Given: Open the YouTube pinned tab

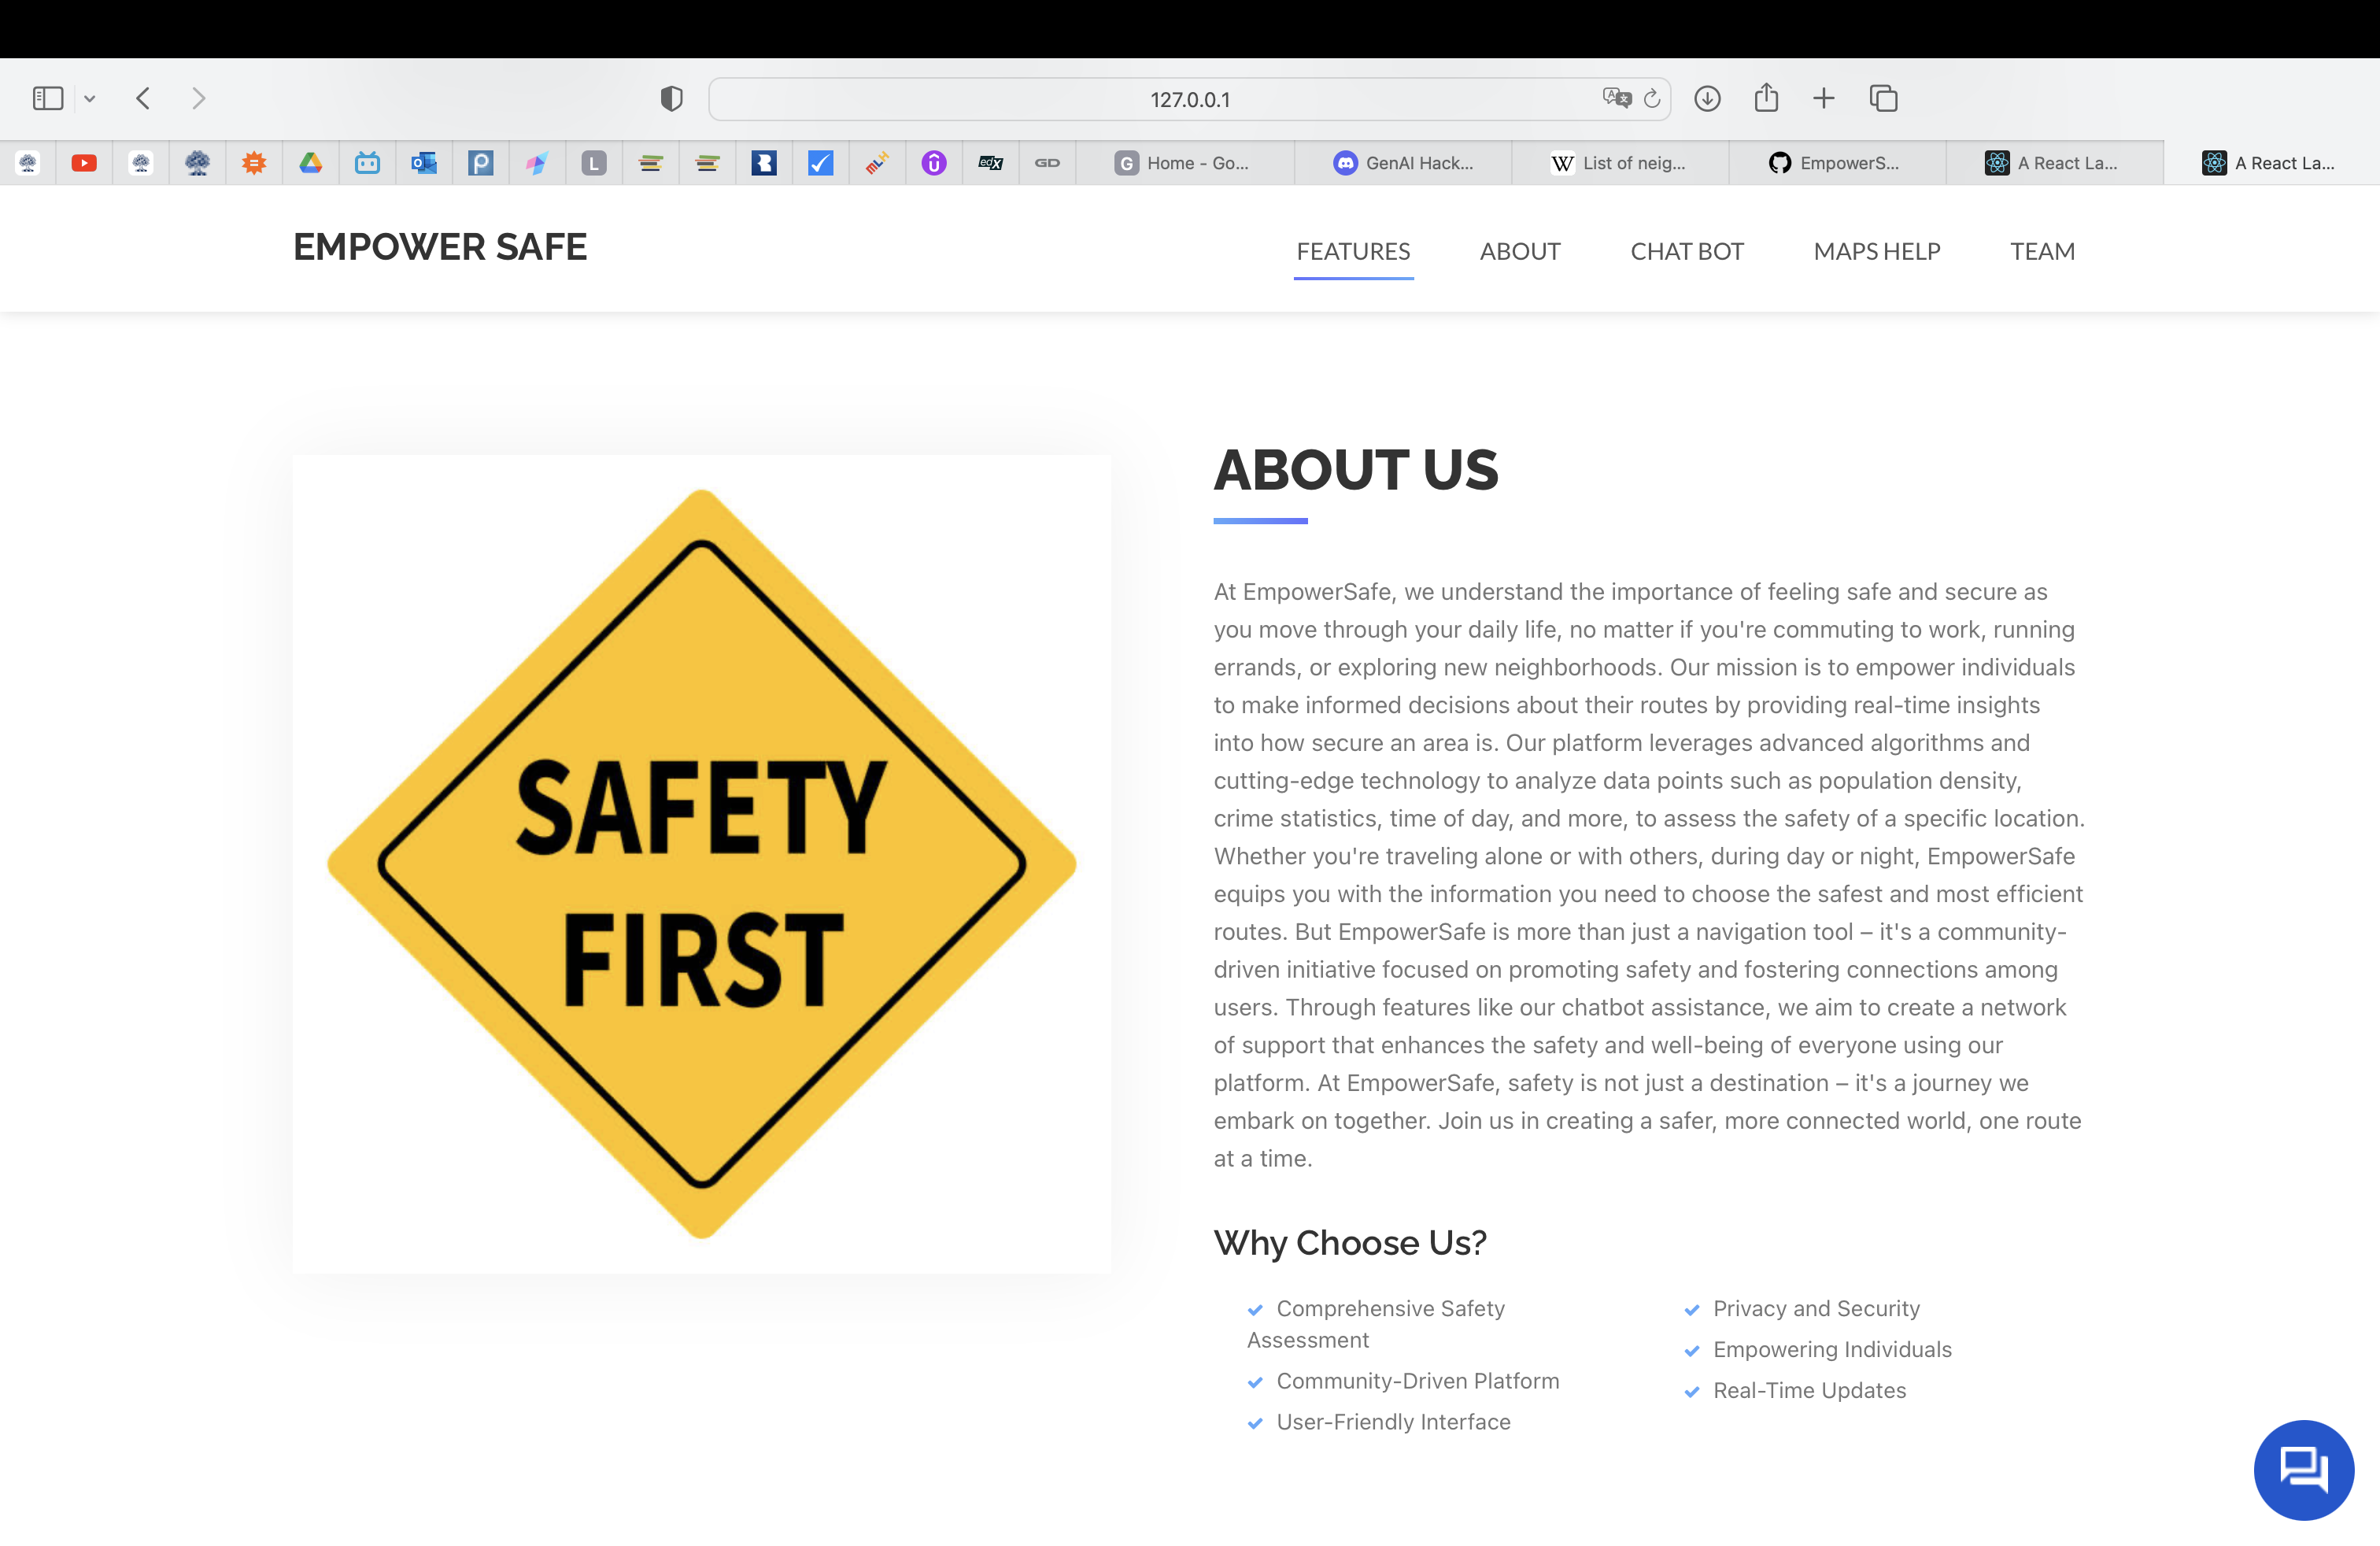Looking at the screenshot, I should click(84, 163).
